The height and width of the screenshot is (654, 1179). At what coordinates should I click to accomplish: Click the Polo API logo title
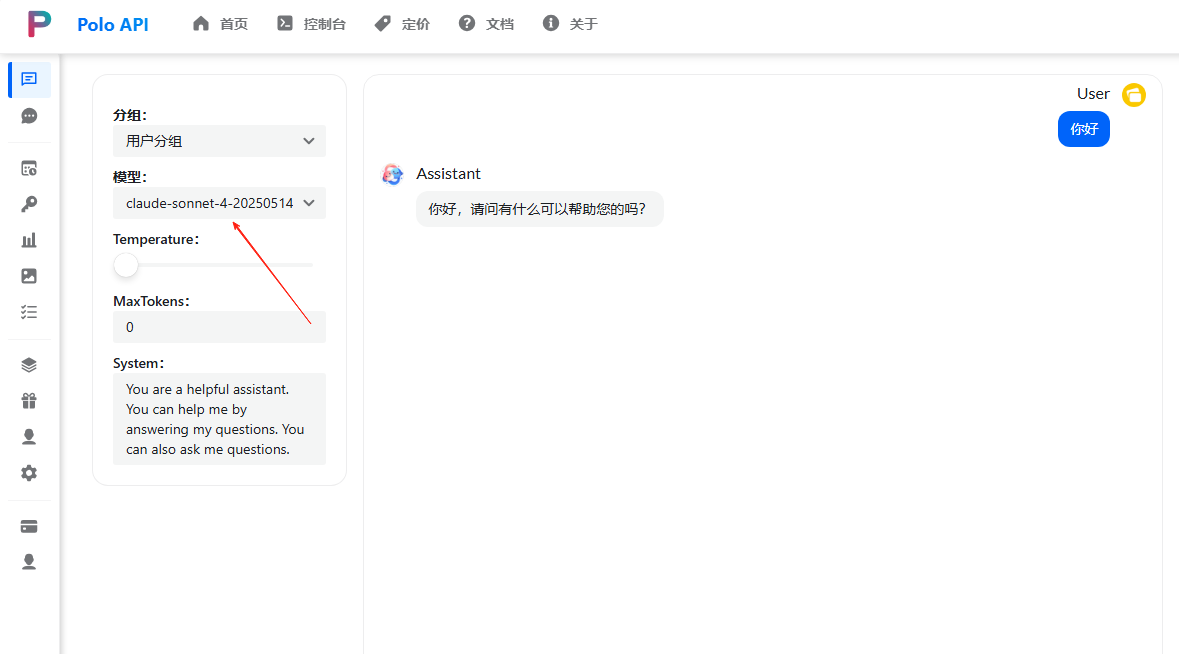coord(112,24)
